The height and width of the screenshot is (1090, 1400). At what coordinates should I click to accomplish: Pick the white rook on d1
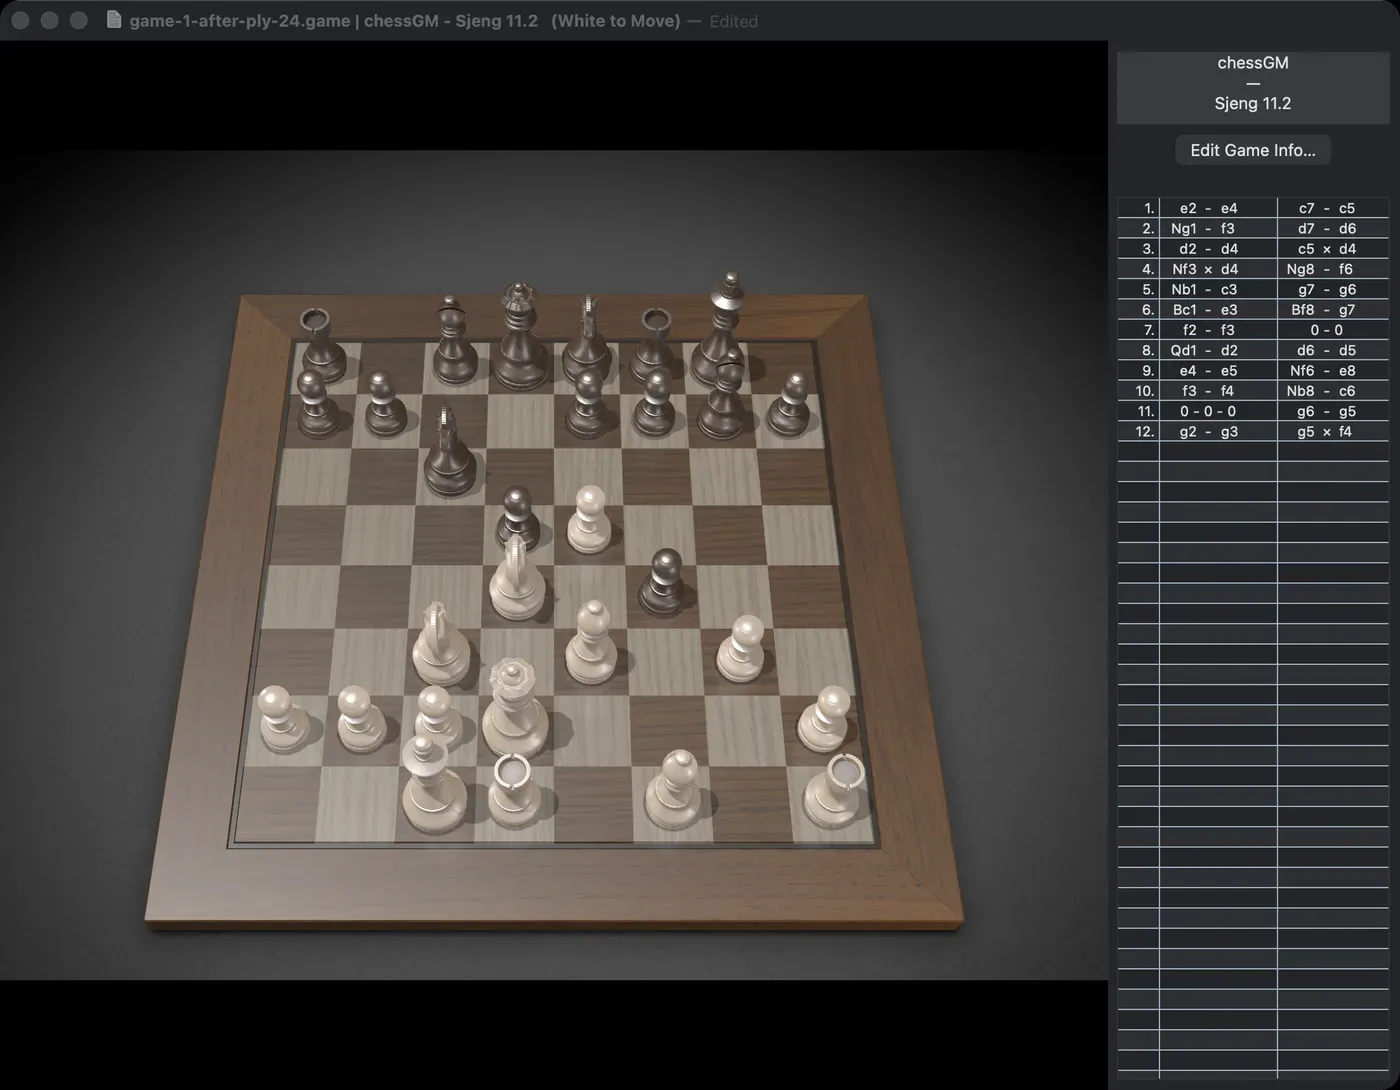(x=514, y=790)
